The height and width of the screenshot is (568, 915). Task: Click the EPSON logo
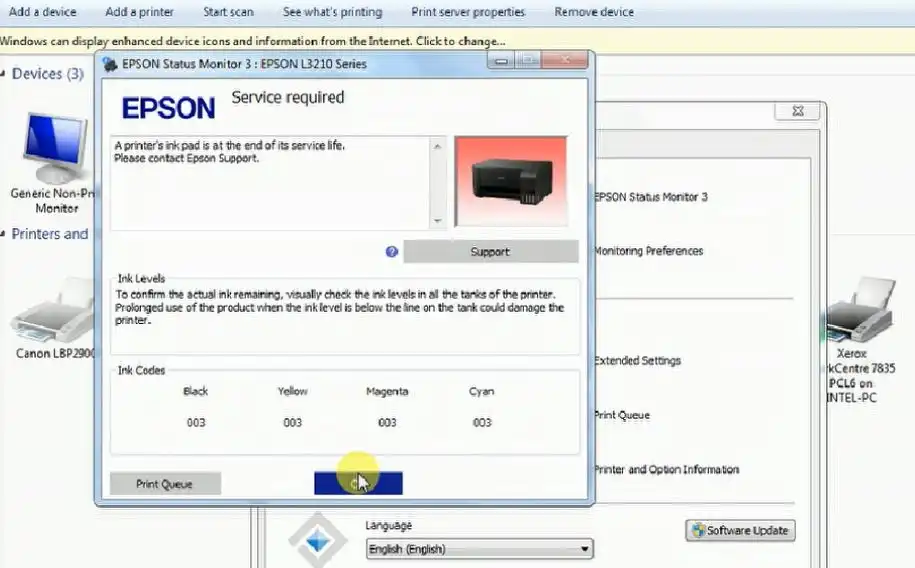[168, 109]
